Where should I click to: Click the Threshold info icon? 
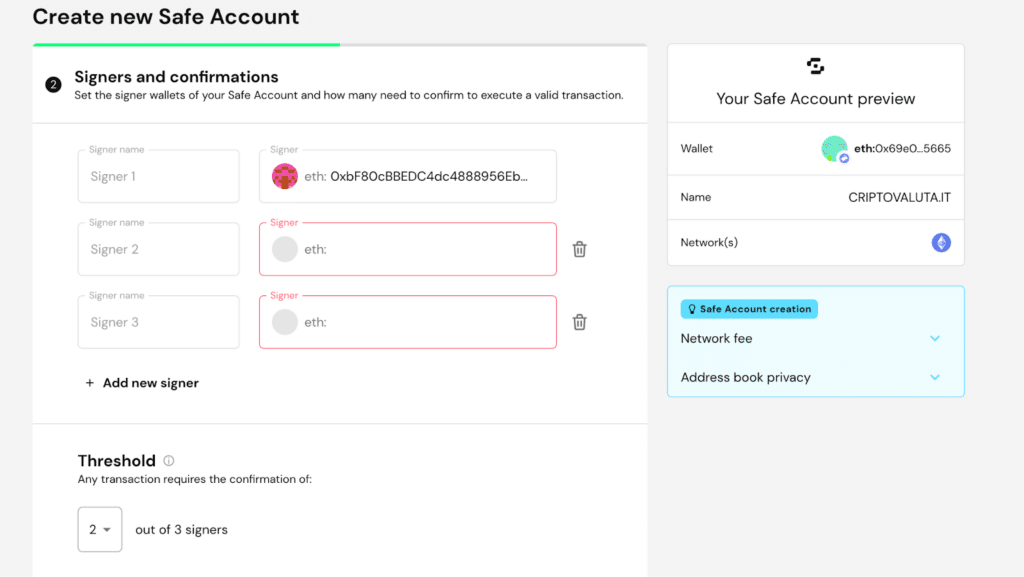click(x=168, y=461)
